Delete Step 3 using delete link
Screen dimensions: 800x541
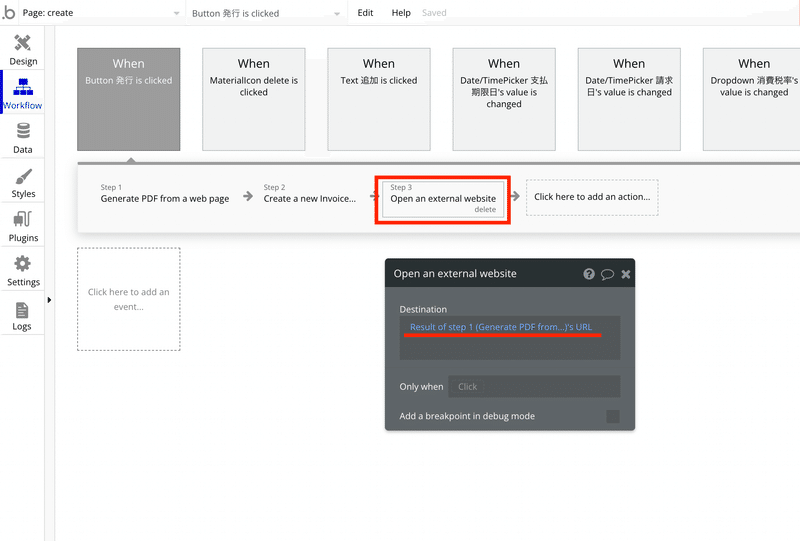tap(485, 210)
